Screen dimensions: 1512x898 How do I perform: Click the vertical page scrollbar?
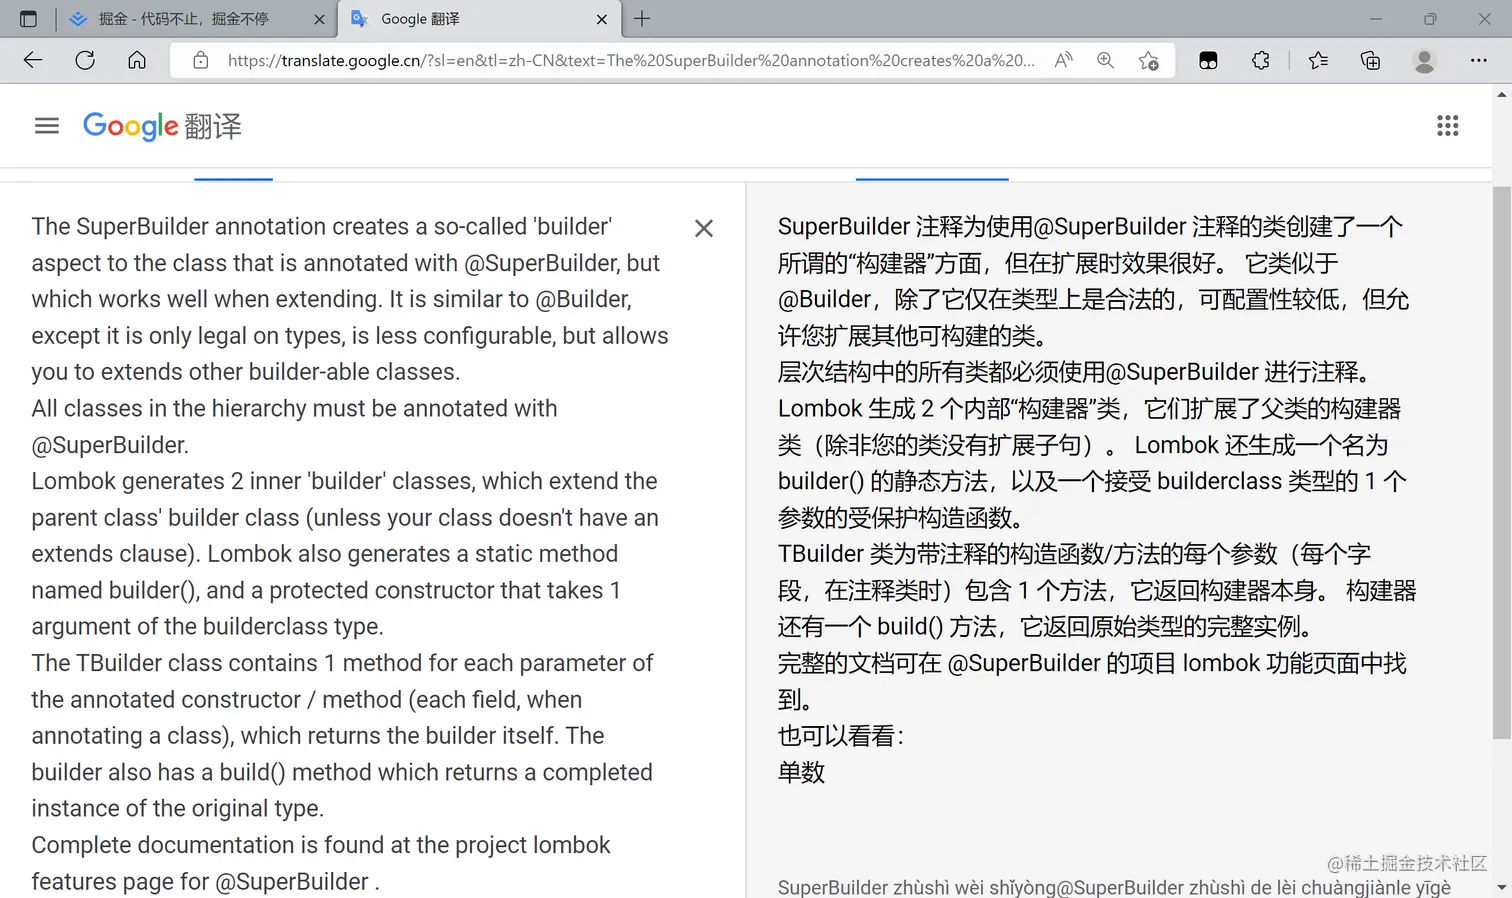[x=1501, y=462]
